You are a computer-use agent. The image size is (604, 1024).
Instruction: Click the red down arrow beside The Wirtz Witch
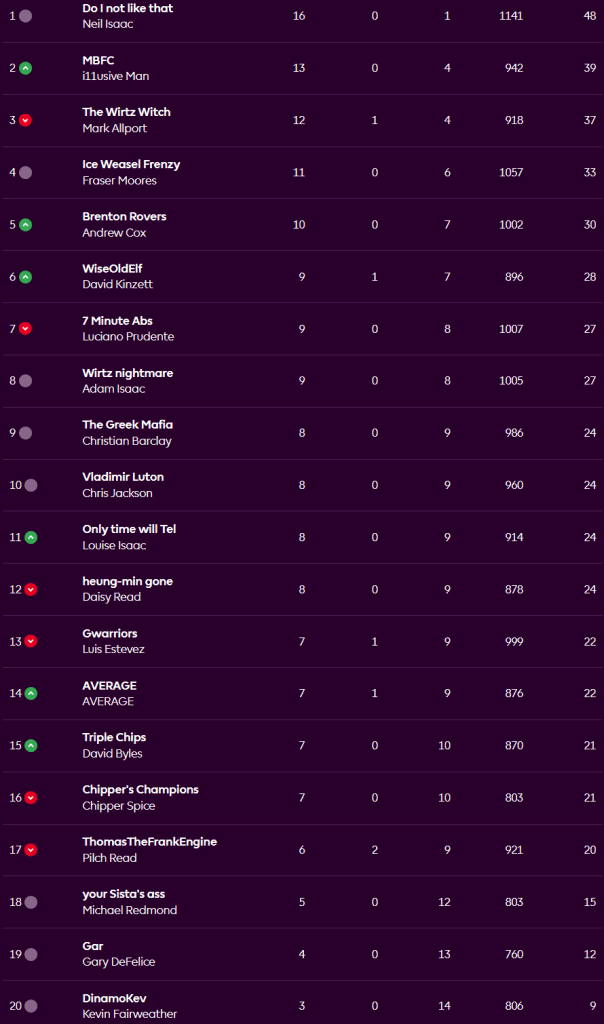click(x=26, y=120)
